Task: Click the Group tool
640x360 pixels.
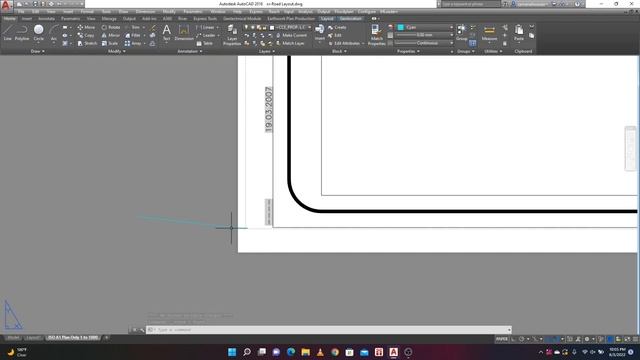Action: pyautogui.click(x=462, y=32)
